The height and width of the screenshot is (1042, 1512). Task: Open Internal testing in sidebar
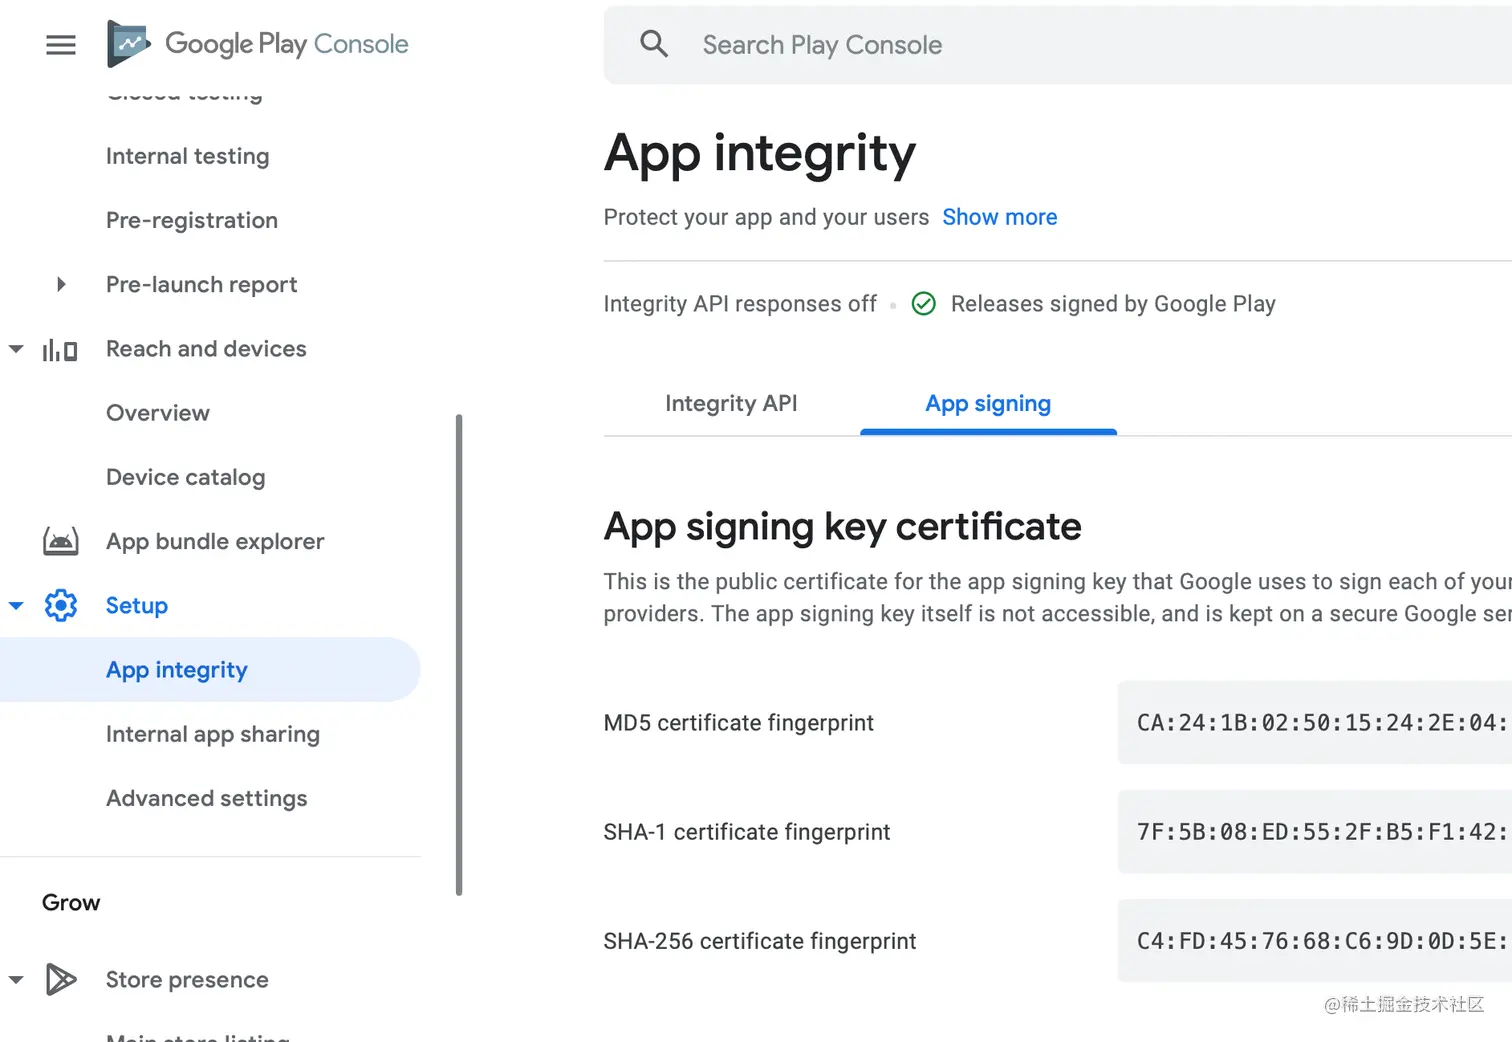click(x=187, y=157)
